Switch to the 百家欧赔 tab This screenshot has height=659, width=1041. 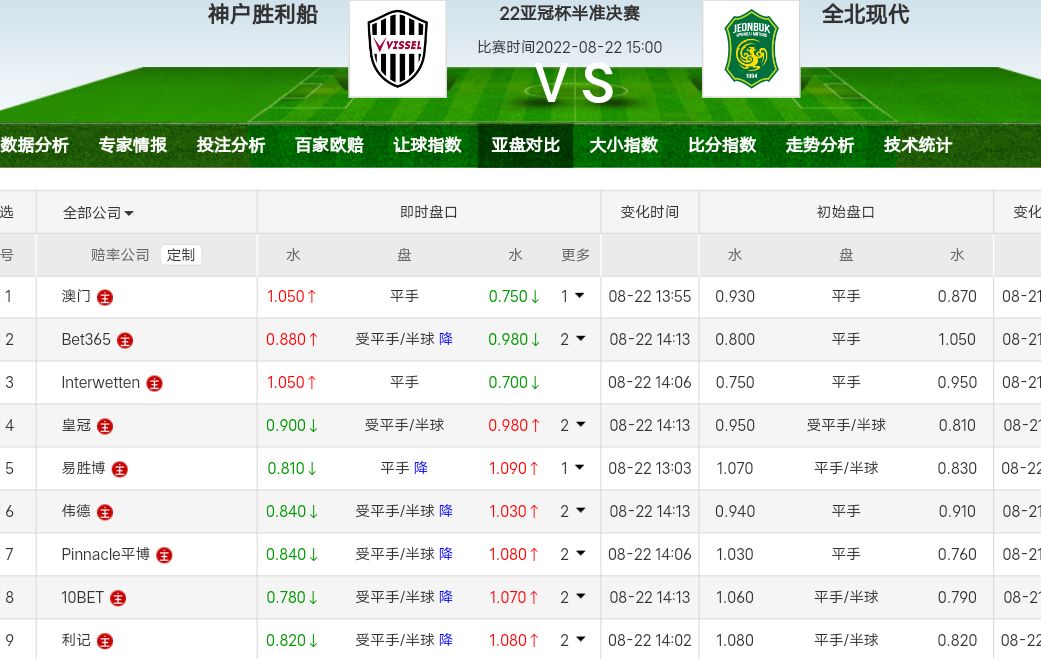point(329,145)
